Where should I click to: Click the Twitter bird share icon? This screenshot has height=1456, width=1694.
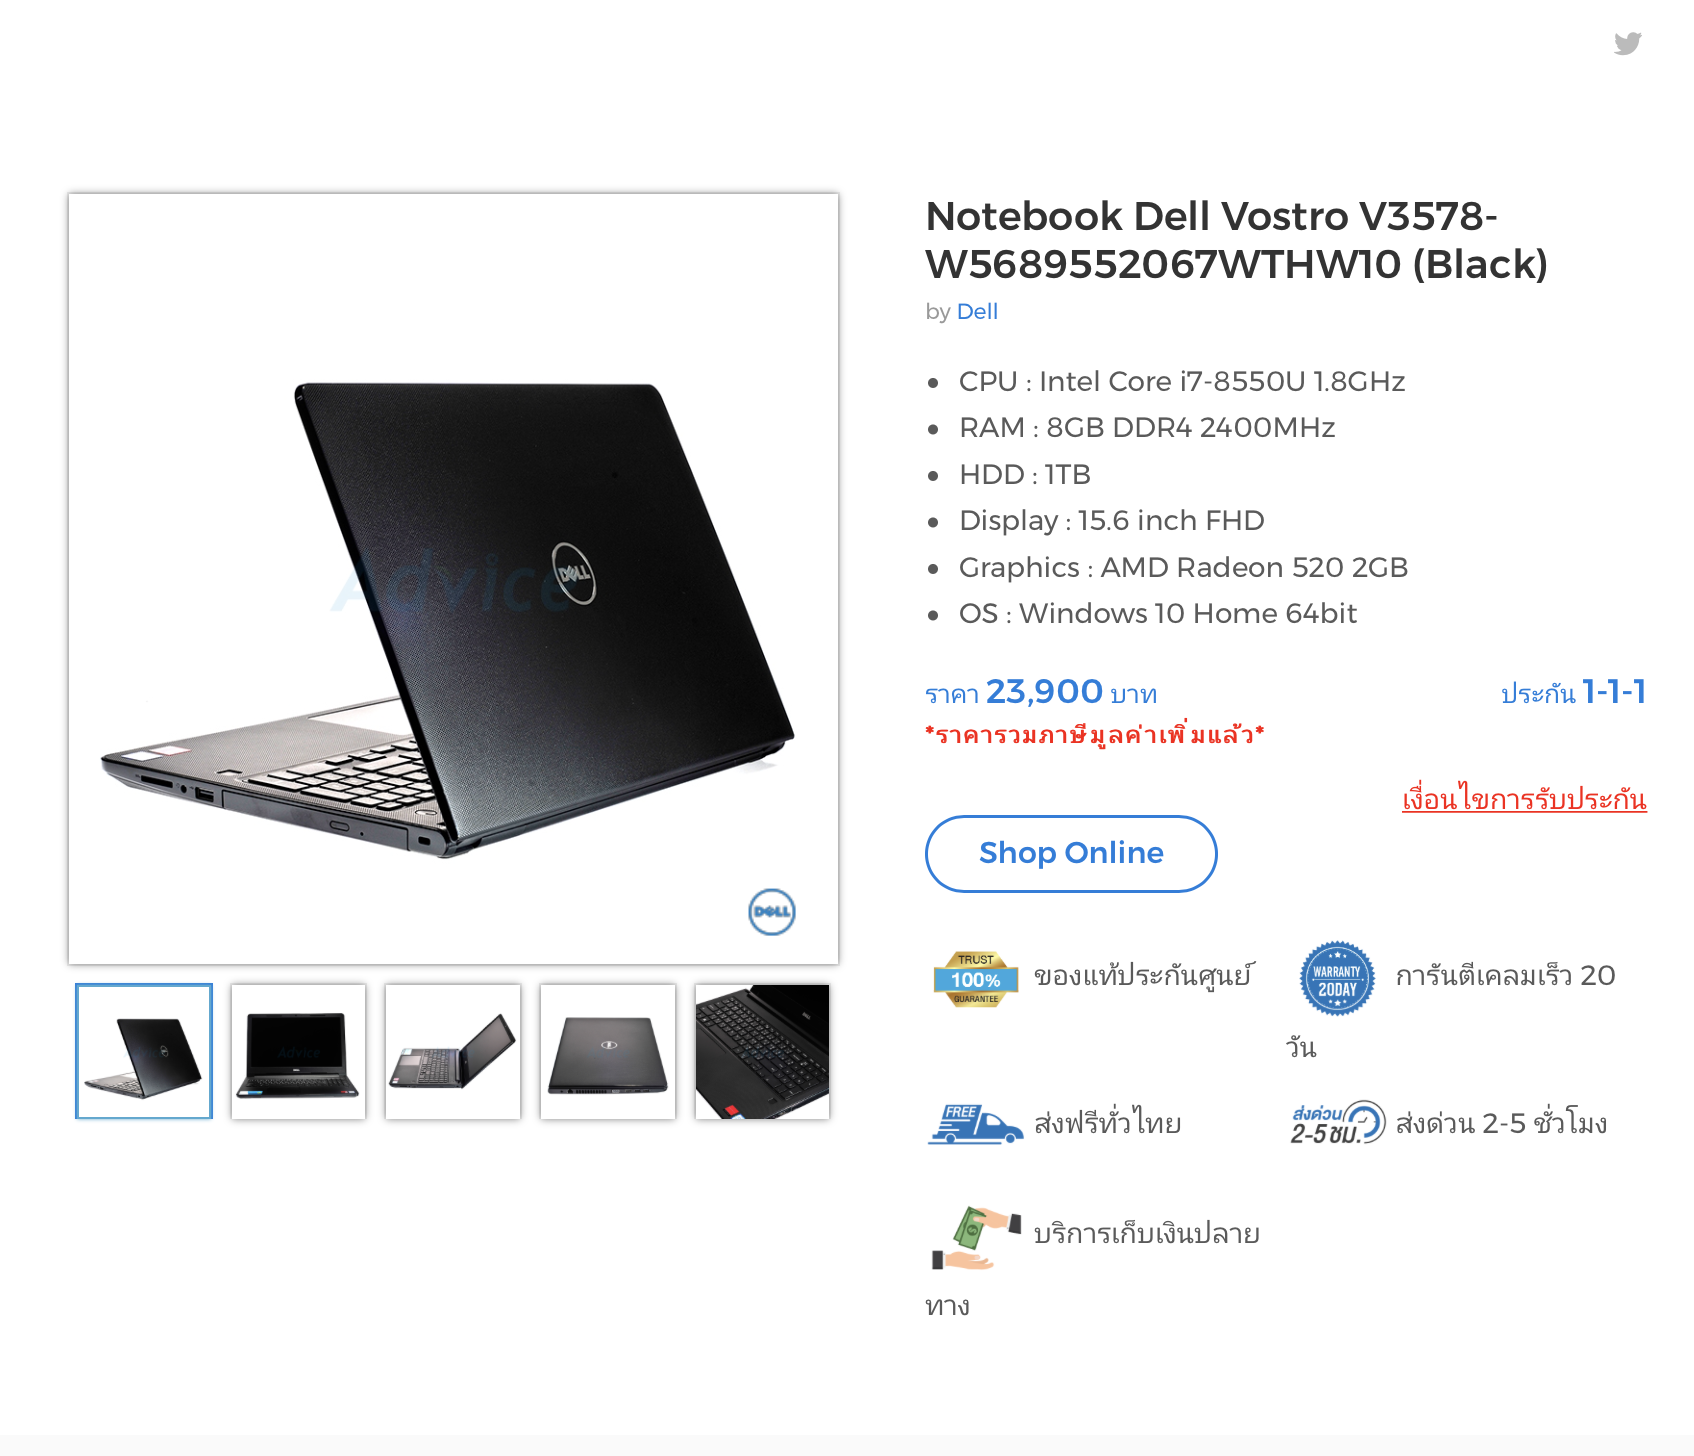(1627, 43)
